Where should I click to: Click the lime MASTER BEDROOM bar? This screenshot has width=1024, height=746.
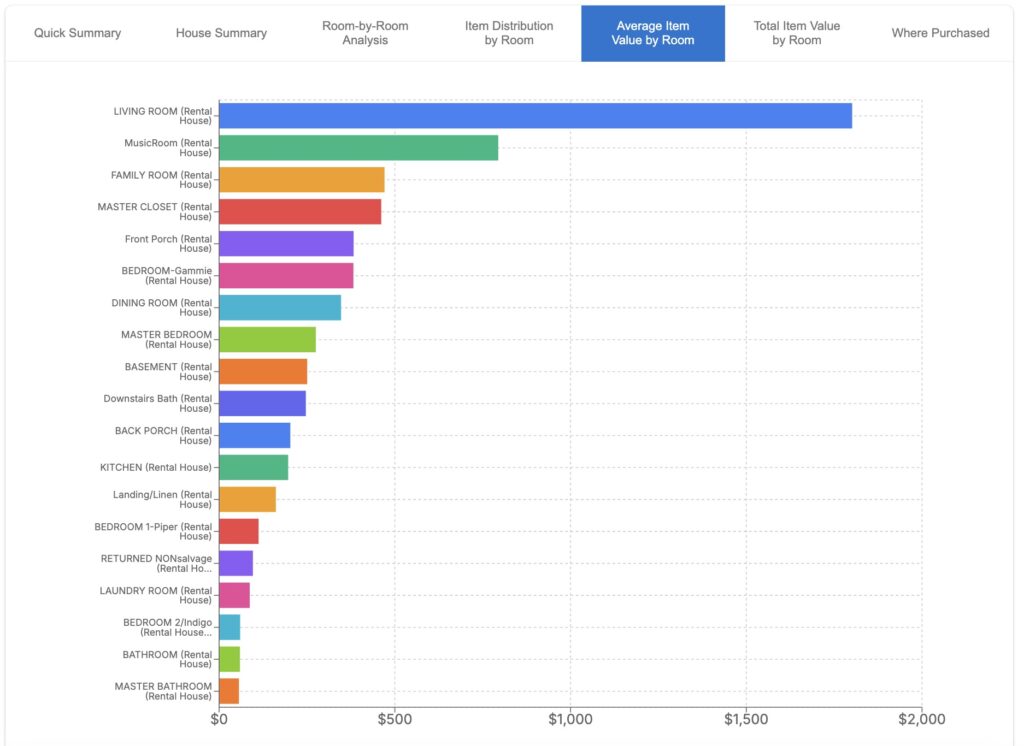[267, 340]
